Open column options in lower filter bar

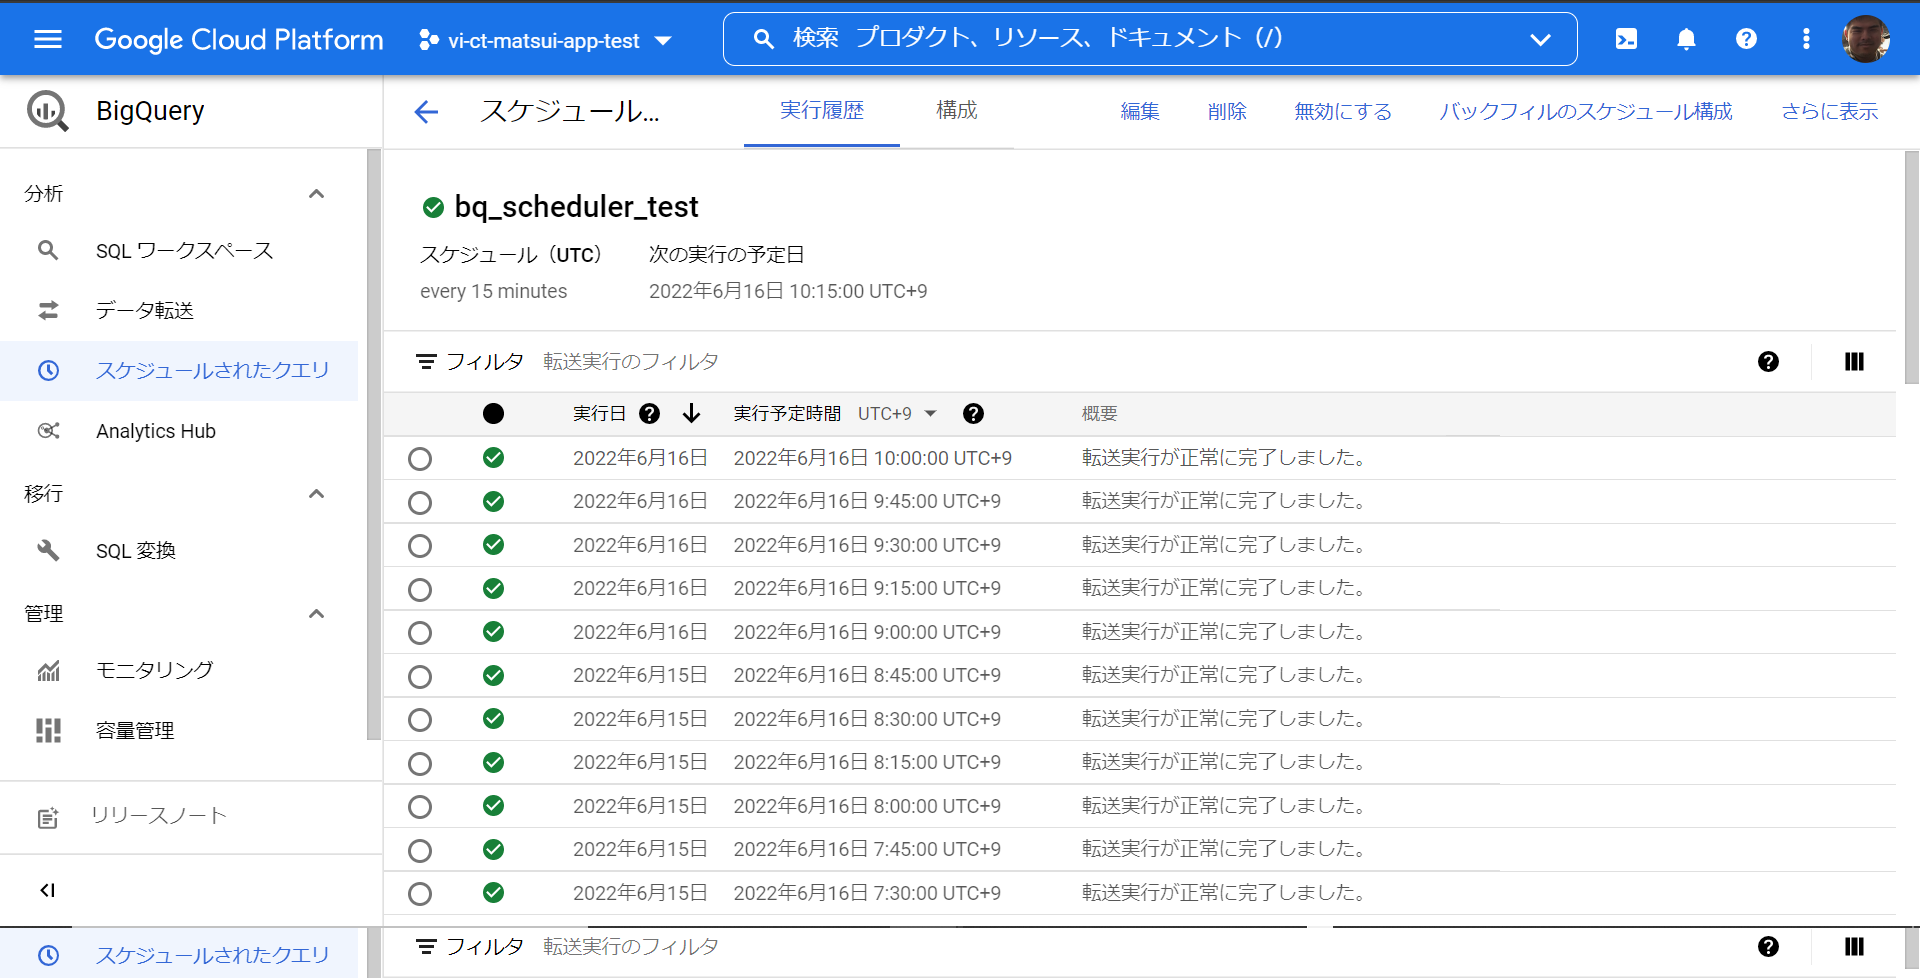(x=1854, y=947)
